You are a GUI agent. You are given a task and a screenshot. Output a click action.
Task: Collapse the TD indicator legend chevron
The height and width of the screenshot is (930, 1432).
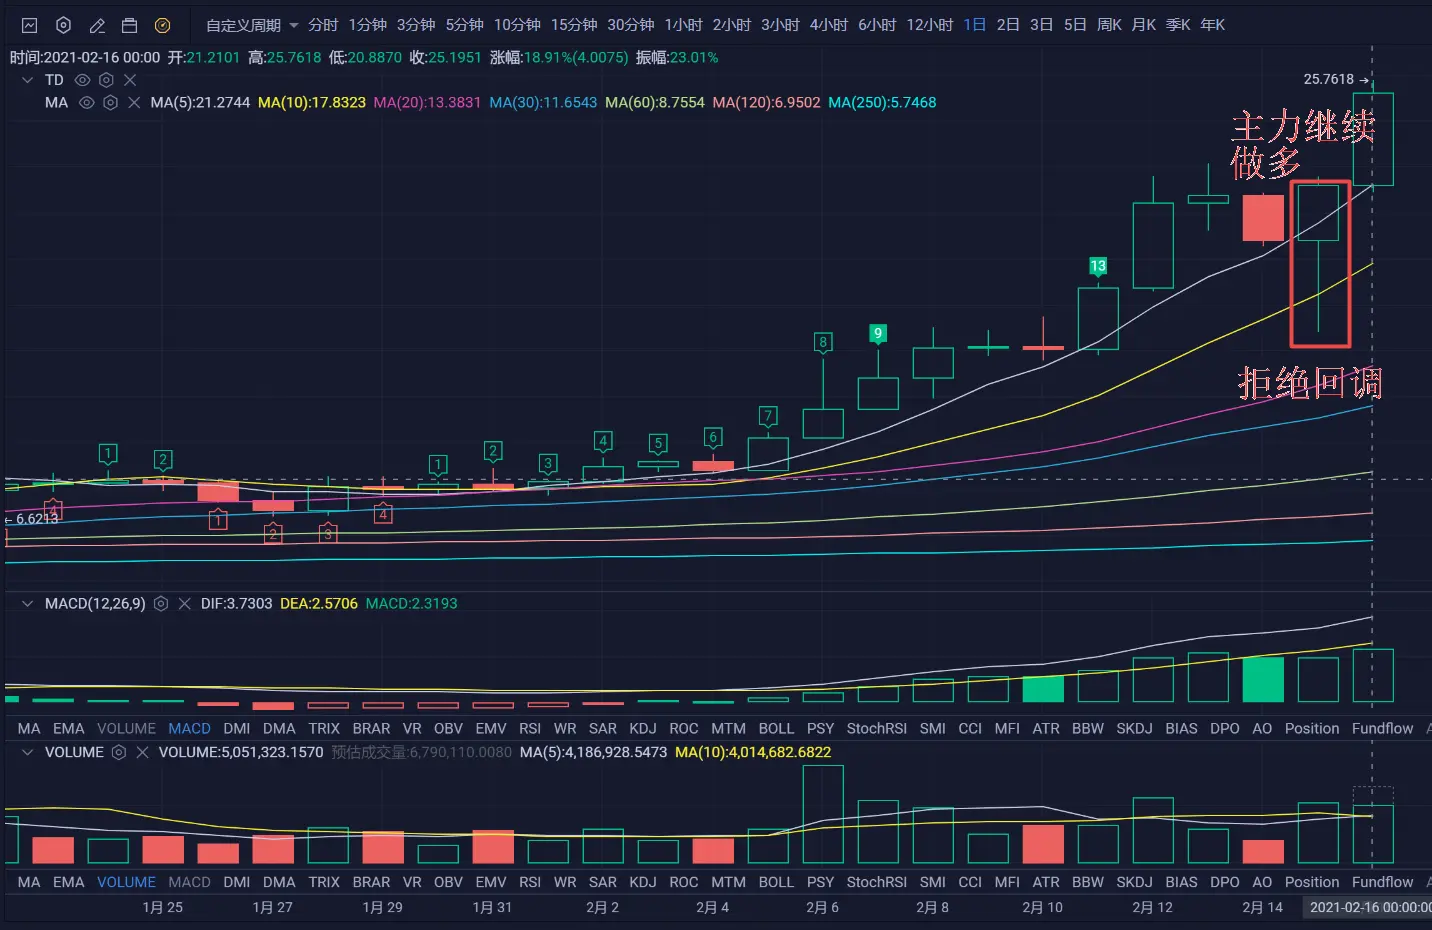(27, 80)
